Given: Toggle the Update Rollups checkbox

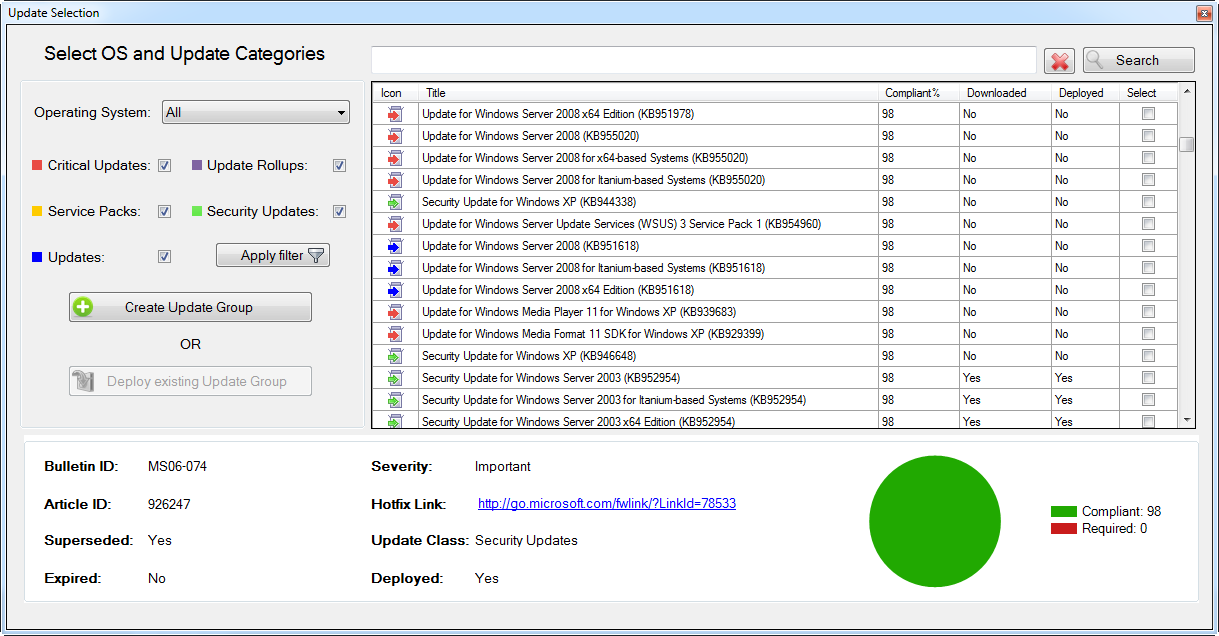Looking at the screenshot, I should point(340,166).
